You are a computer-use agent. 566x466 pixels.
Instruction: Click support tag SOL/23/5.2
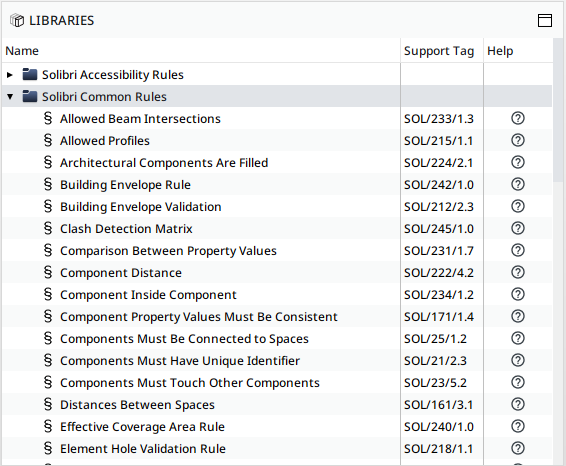coord(435,383)
